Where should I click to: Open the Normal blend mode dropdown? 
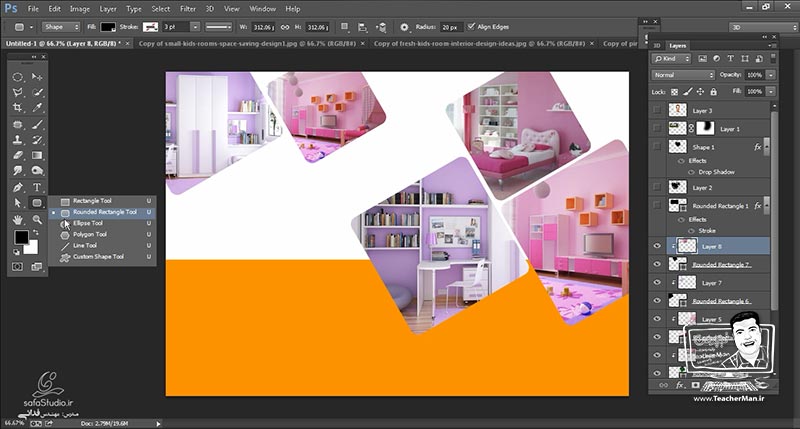[683, 75]
